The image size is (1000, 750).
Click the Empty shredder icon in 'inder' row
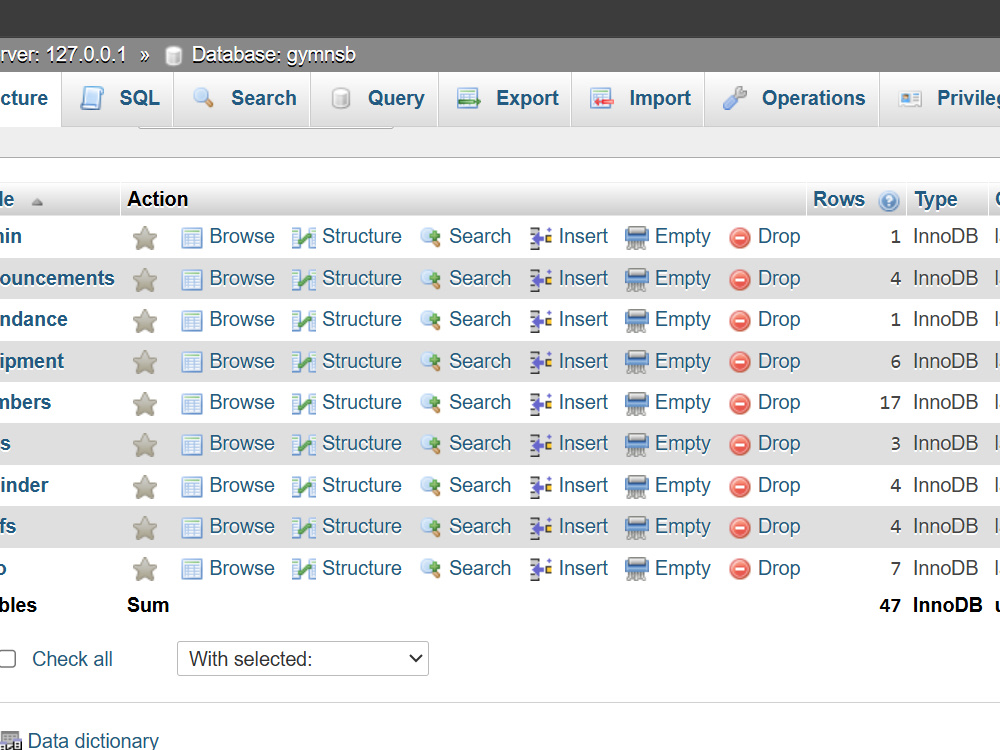tap(636, 487)
